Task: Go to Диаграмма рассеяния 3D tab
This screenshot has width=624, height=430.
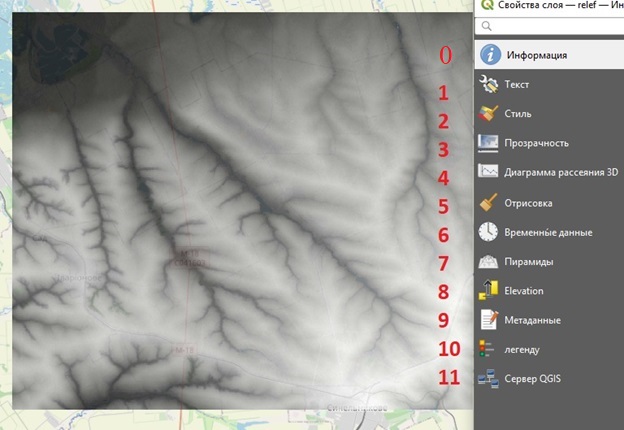Action: click(549, 172)
